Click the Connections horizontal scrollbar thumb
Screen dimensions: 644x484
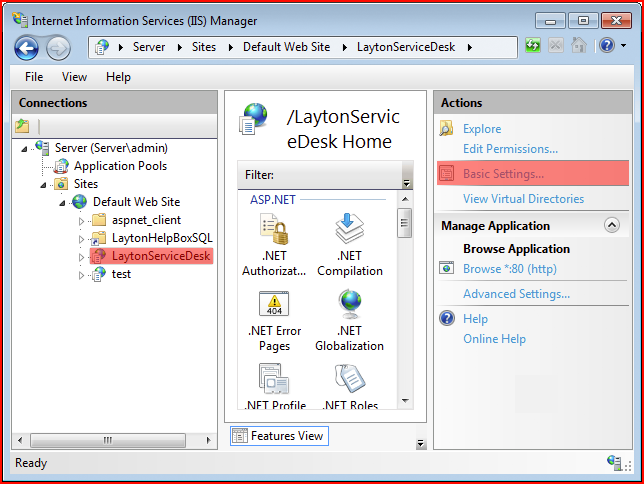click(108, 440)
